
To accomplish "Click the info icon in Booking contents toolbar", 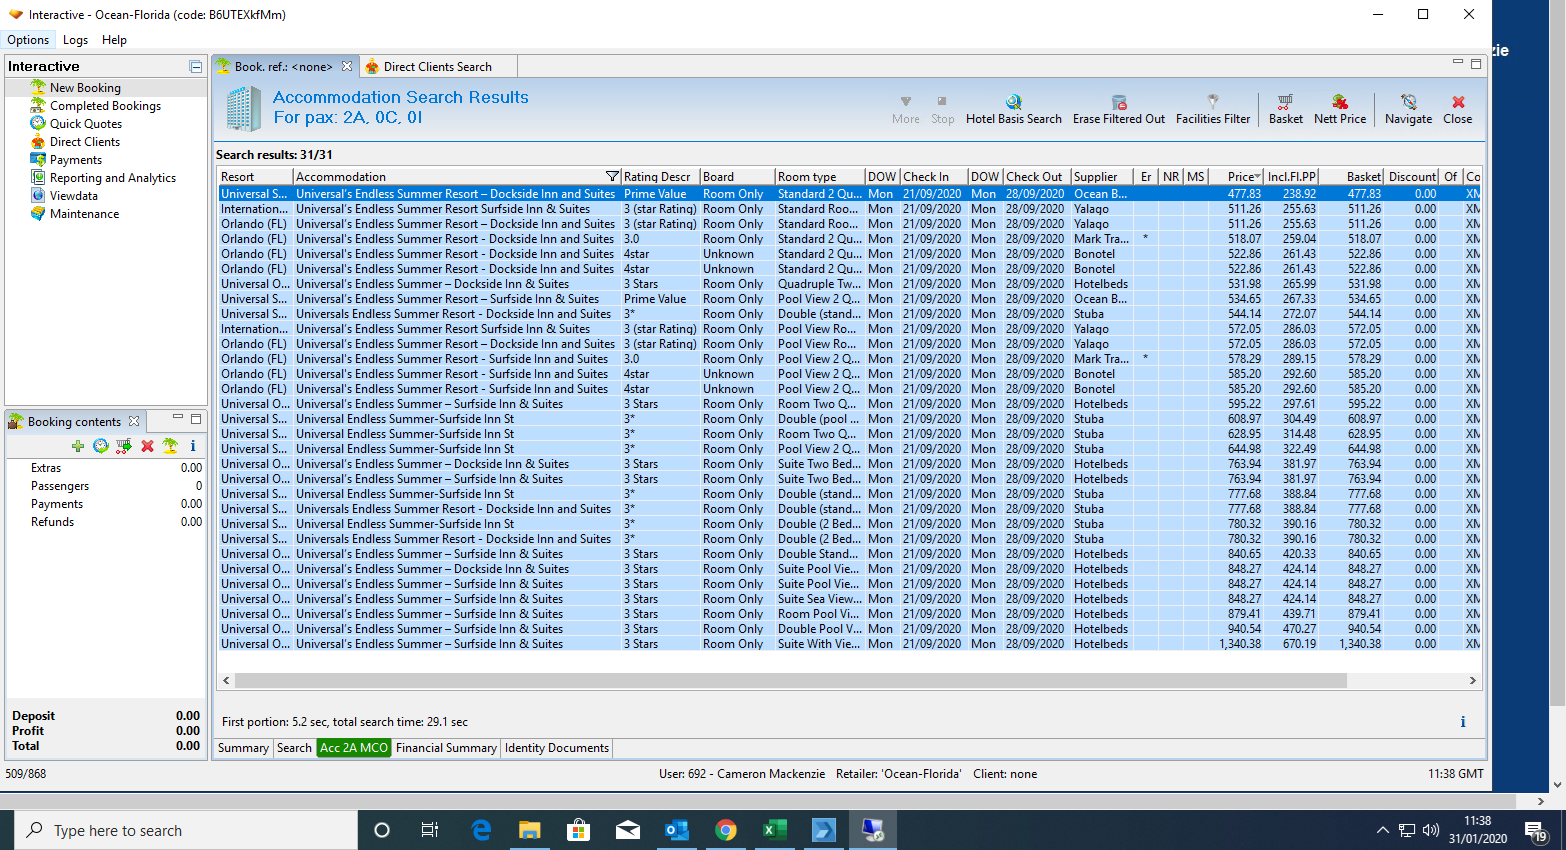I will tap(193, 446).
